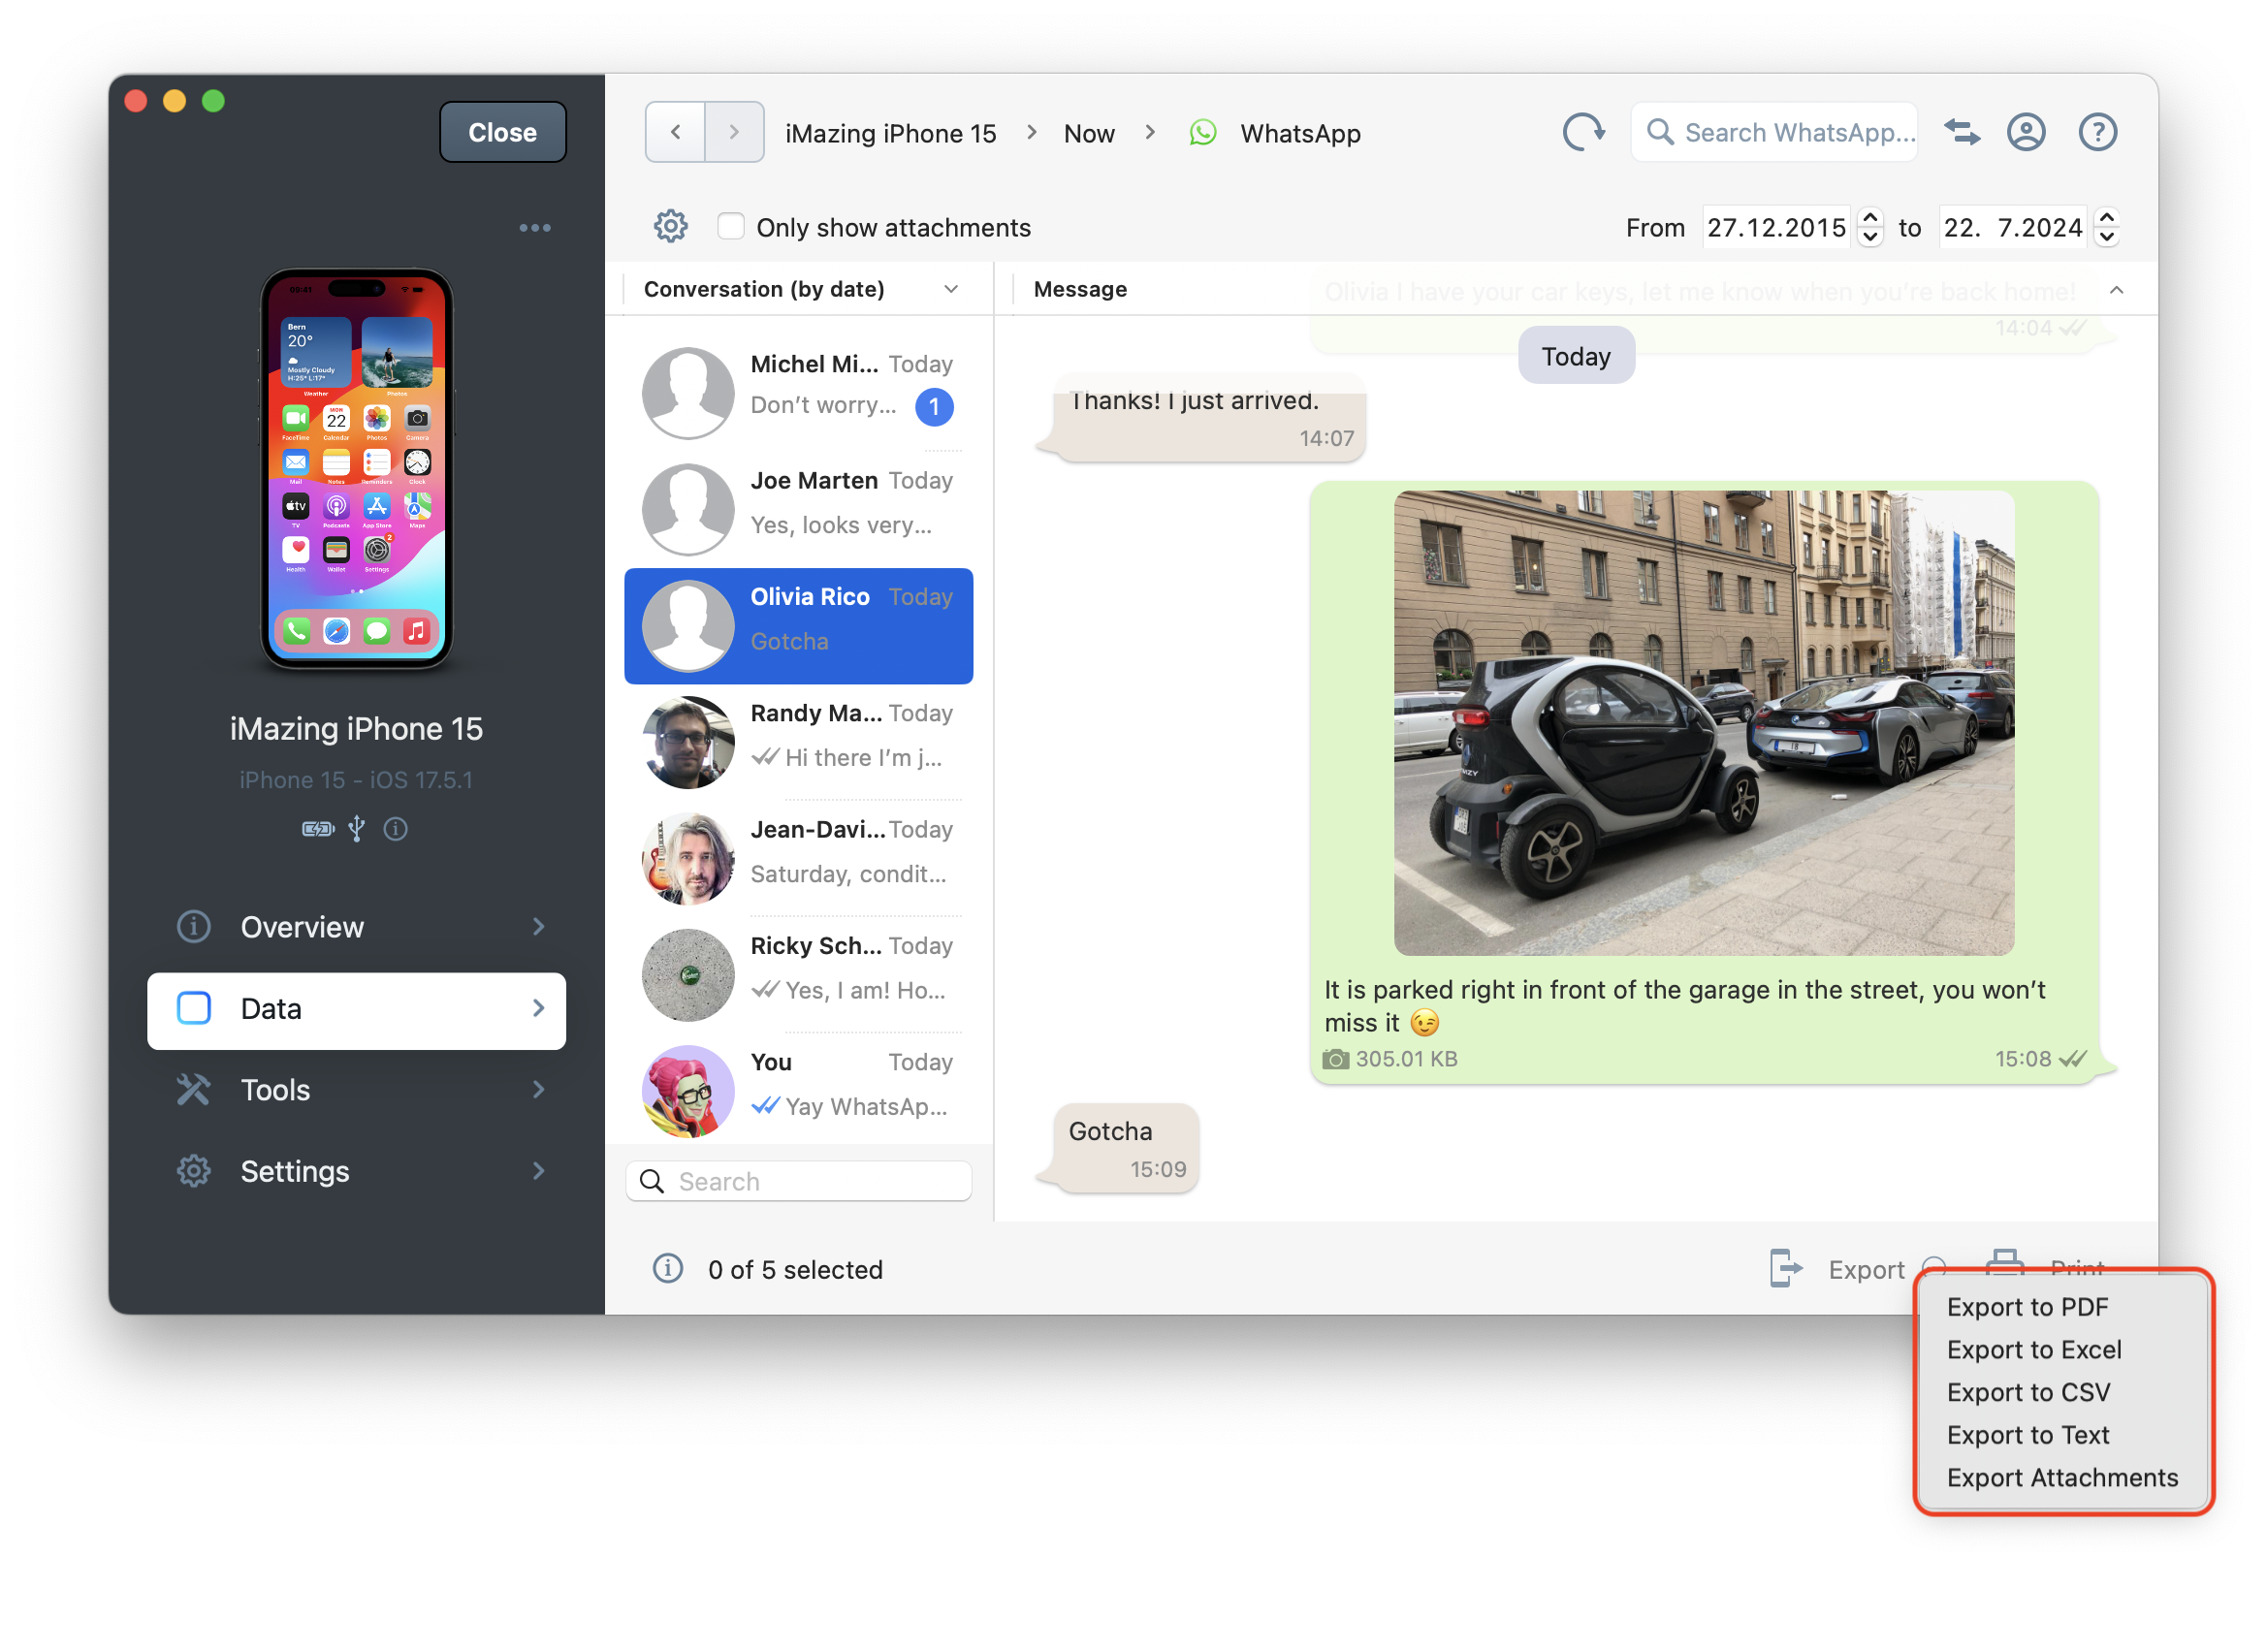Open the three-dot device options menu
This screenshot has height=1652, width=2267.
pyautogui.click(x=535, y=228)
